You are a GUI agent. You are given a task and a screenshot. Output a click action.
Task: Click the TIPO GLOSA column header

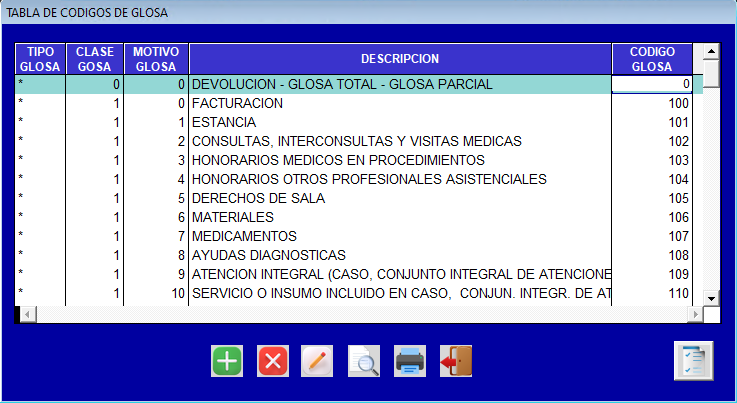(40, 59)
